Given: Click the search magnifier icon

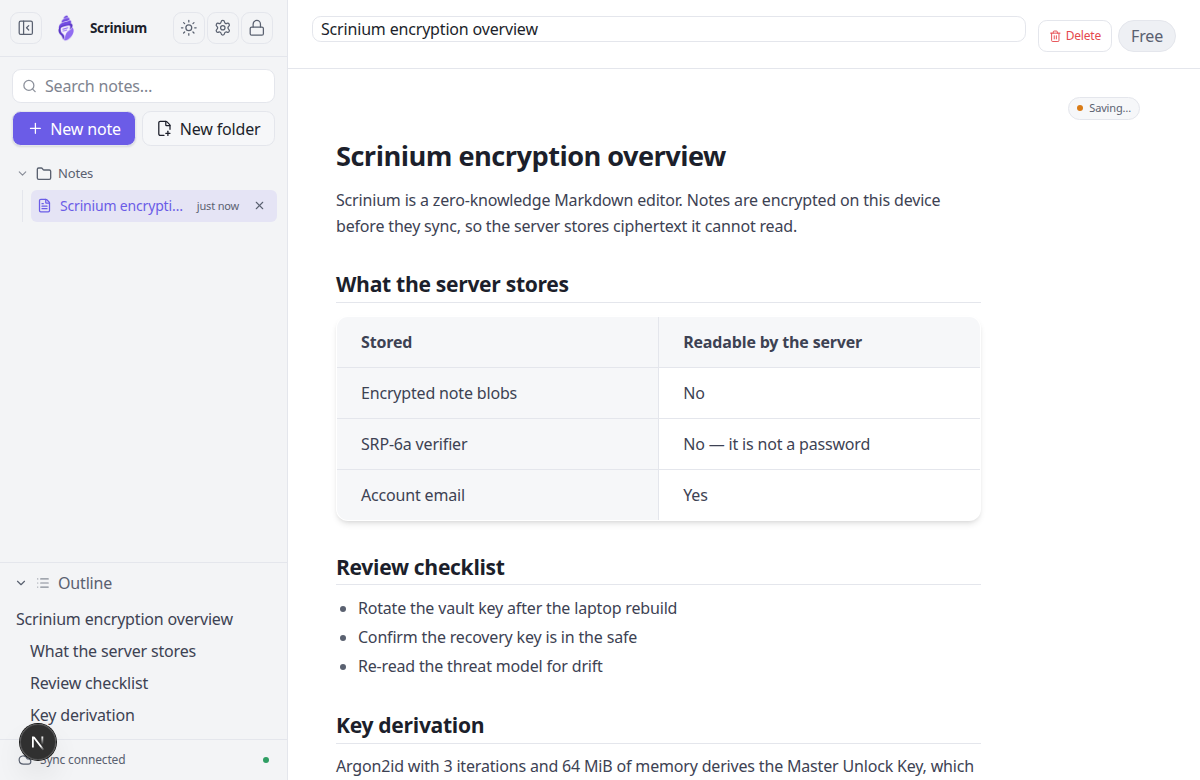Looking at the screenshot, I should click(x=30, y=86).
